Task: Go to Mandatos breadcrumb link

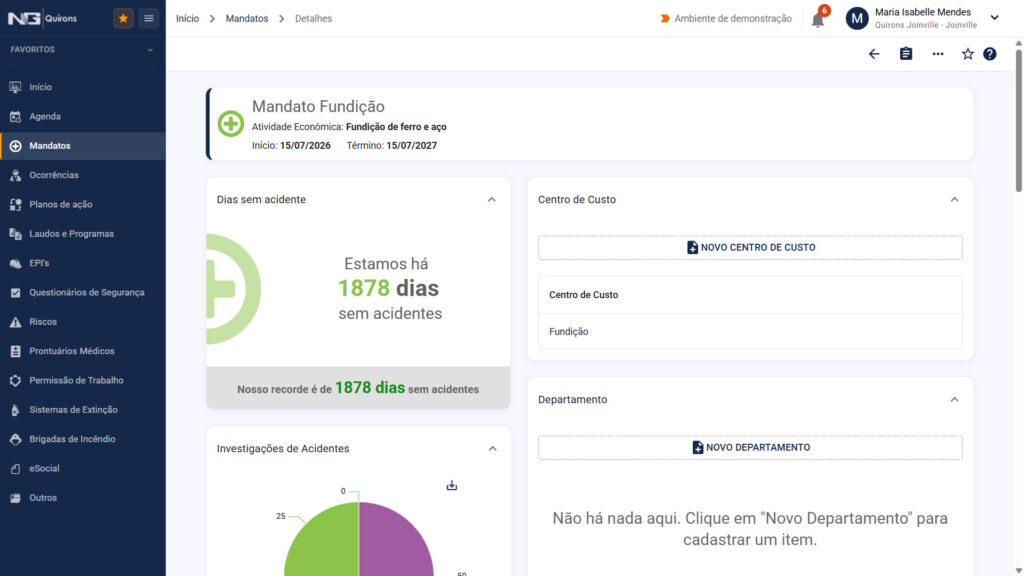Action: (x=247, y=18)
